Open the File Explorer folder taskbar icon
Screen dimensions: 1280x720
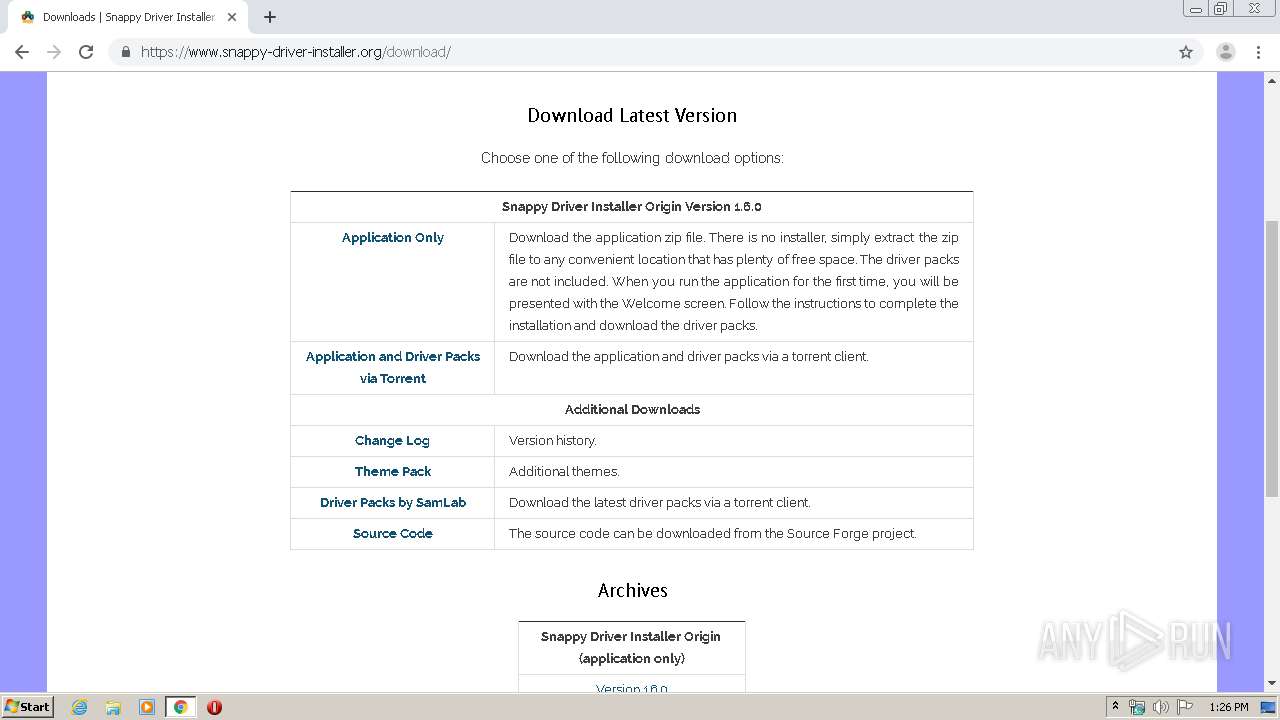113,707
